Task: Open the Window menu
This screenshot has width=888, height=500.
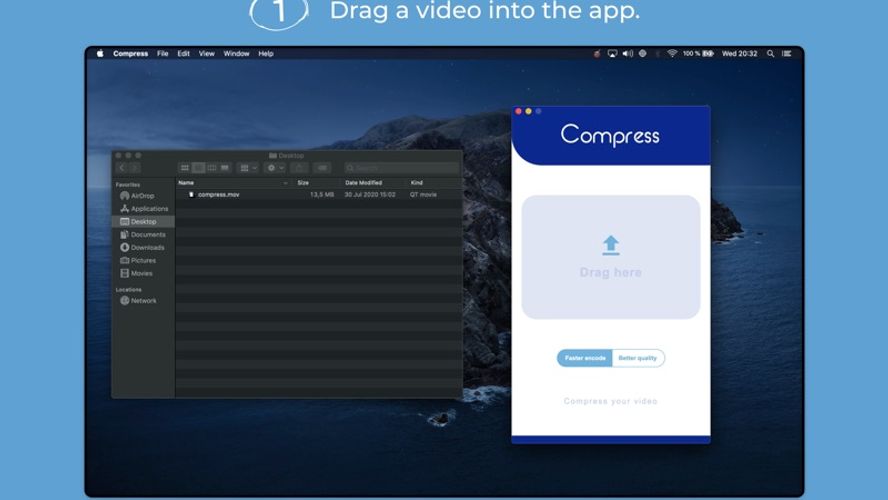Action: click(x=236, y=53)
